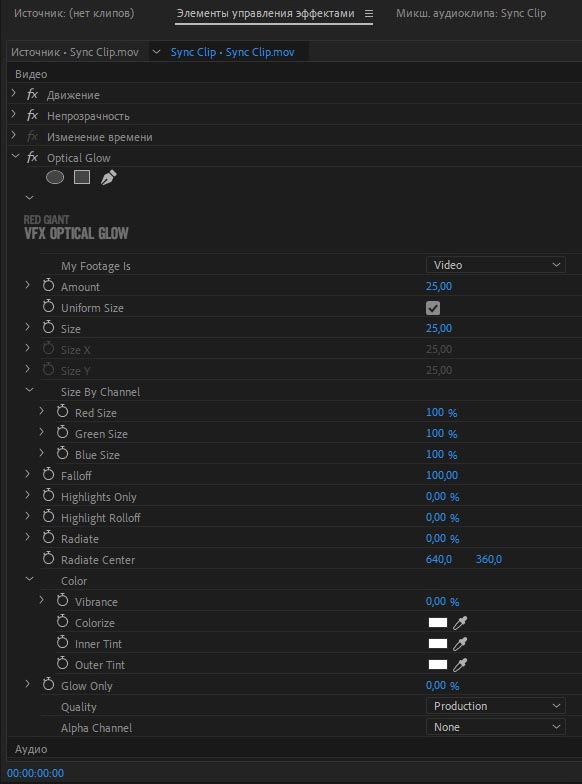Toggle animation stopwatch for Green Size
The width and height of the screenshot is (582, 784).
point(62,433)
